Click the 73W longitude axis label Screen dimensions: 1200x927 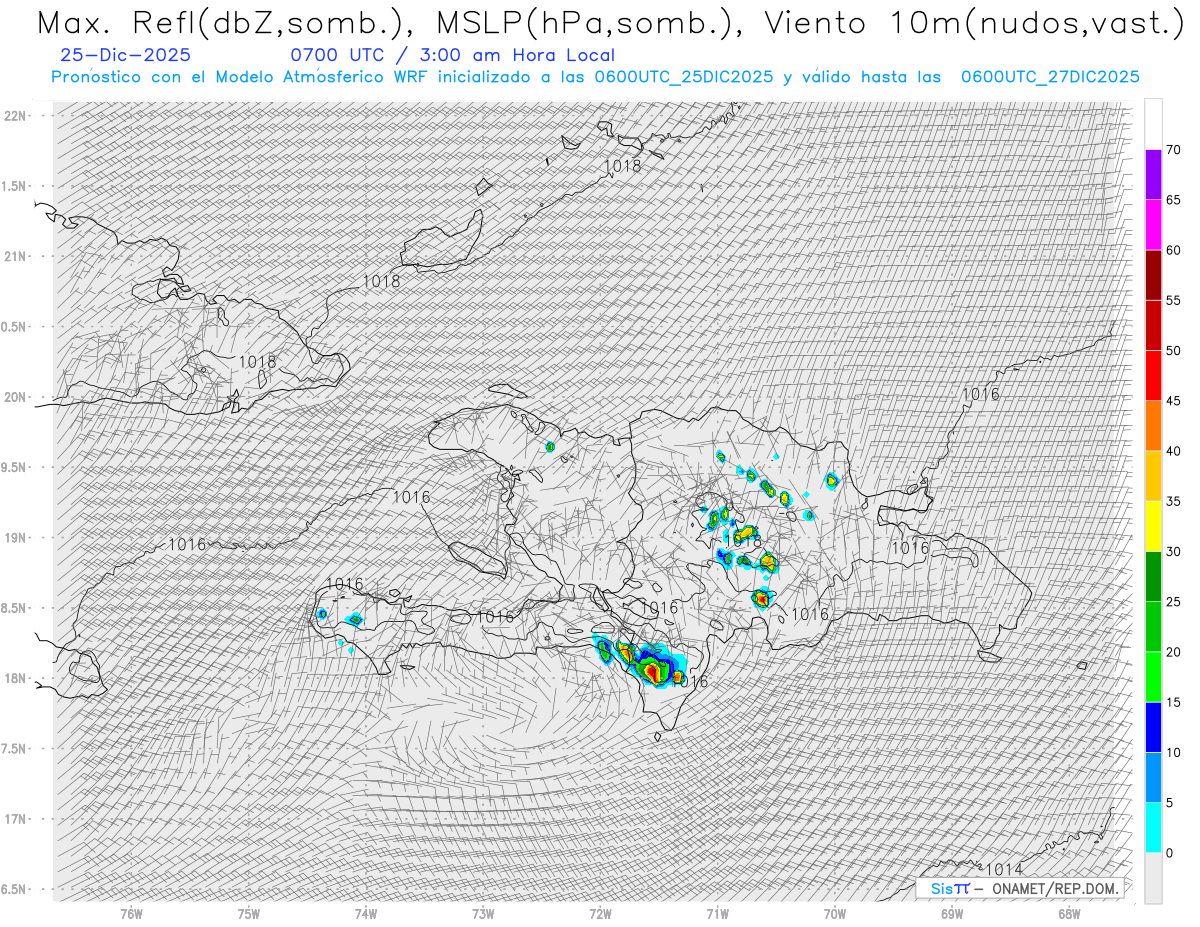483,913
